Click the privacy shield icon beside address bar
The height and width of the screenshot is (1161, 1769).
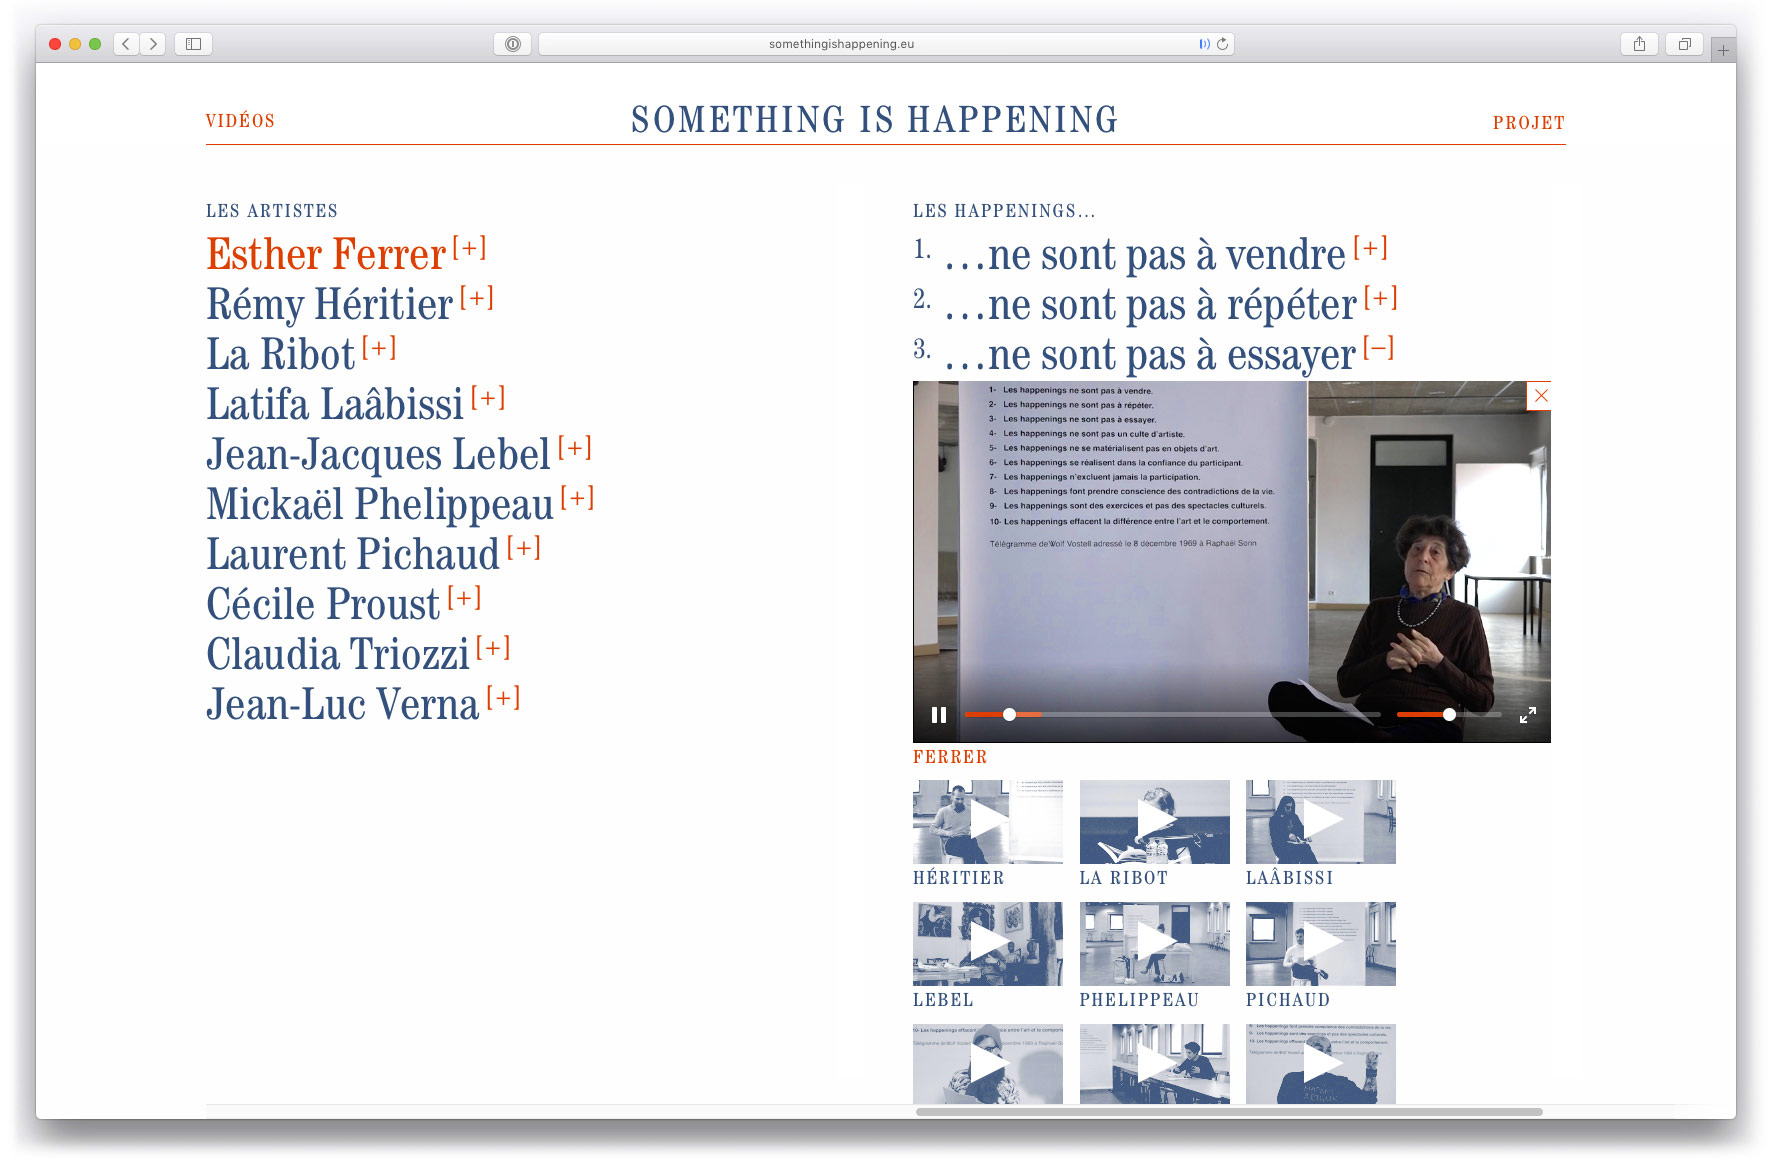click(512, 44)
